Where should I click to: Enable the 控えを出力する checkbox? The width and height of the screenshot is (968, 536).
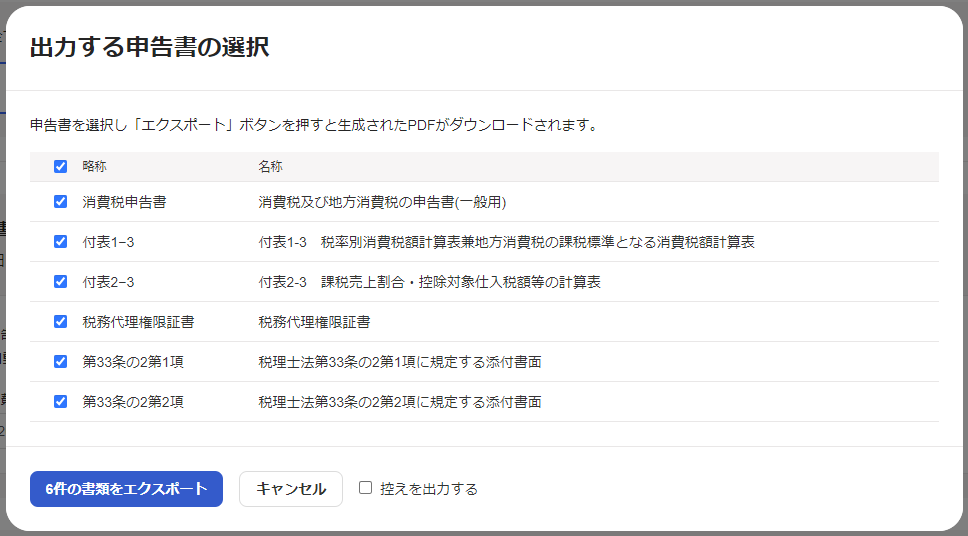click(x=365, y=488)
